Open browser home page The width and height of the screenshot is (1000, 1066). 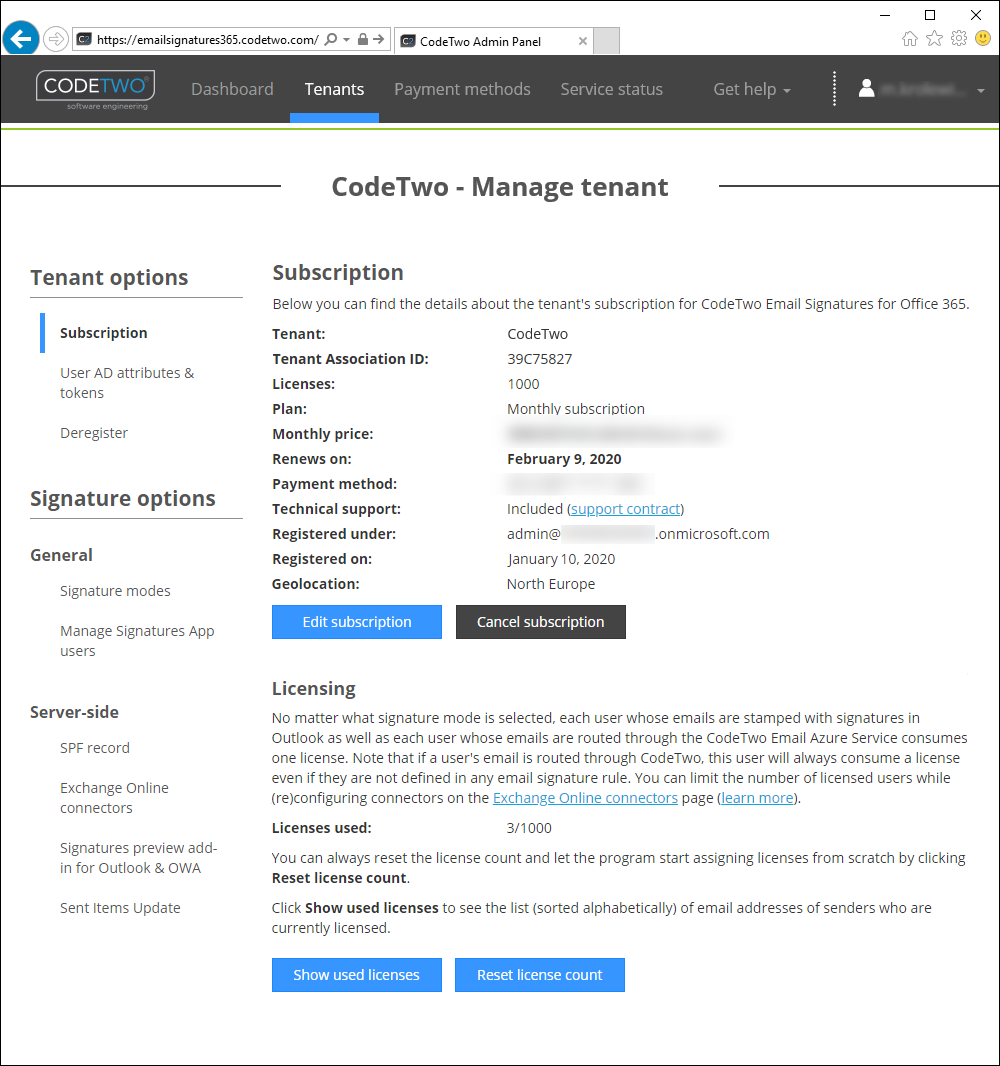[x=910, y=38]
